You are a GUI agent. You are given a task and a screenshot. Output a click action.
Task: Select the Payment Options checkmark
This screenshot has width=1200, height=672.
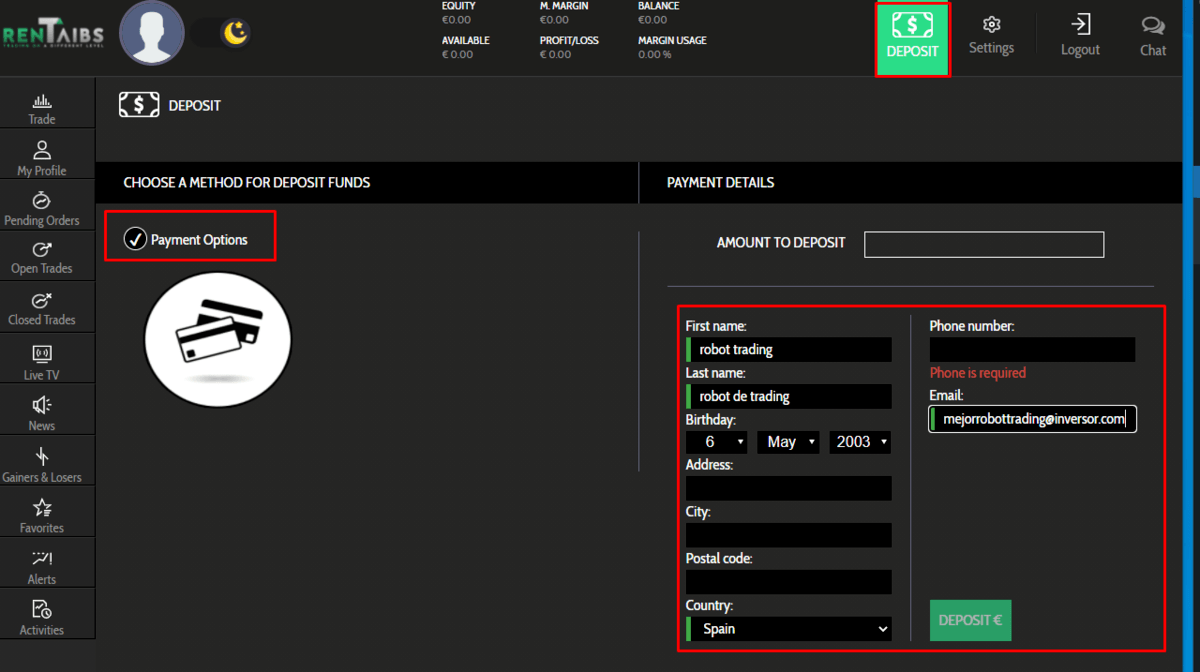135,239
